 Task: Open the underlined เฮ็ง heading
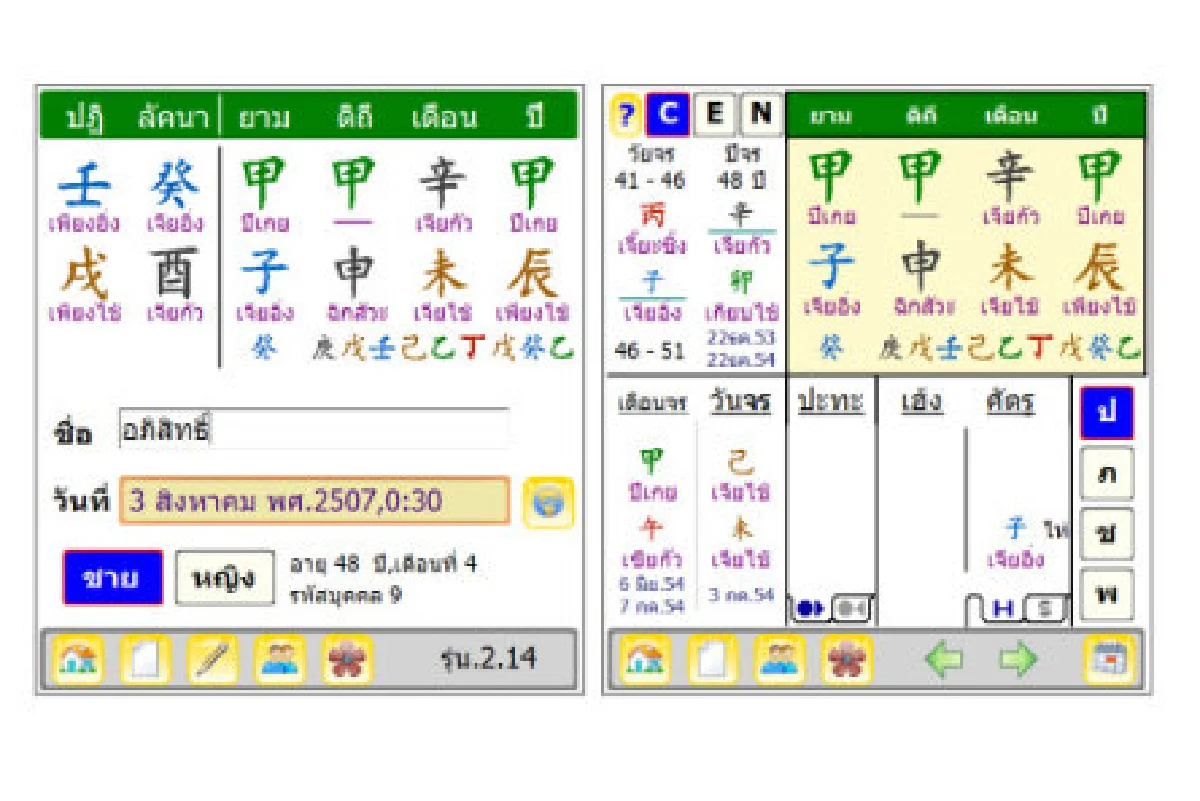(x=921, y=402)
